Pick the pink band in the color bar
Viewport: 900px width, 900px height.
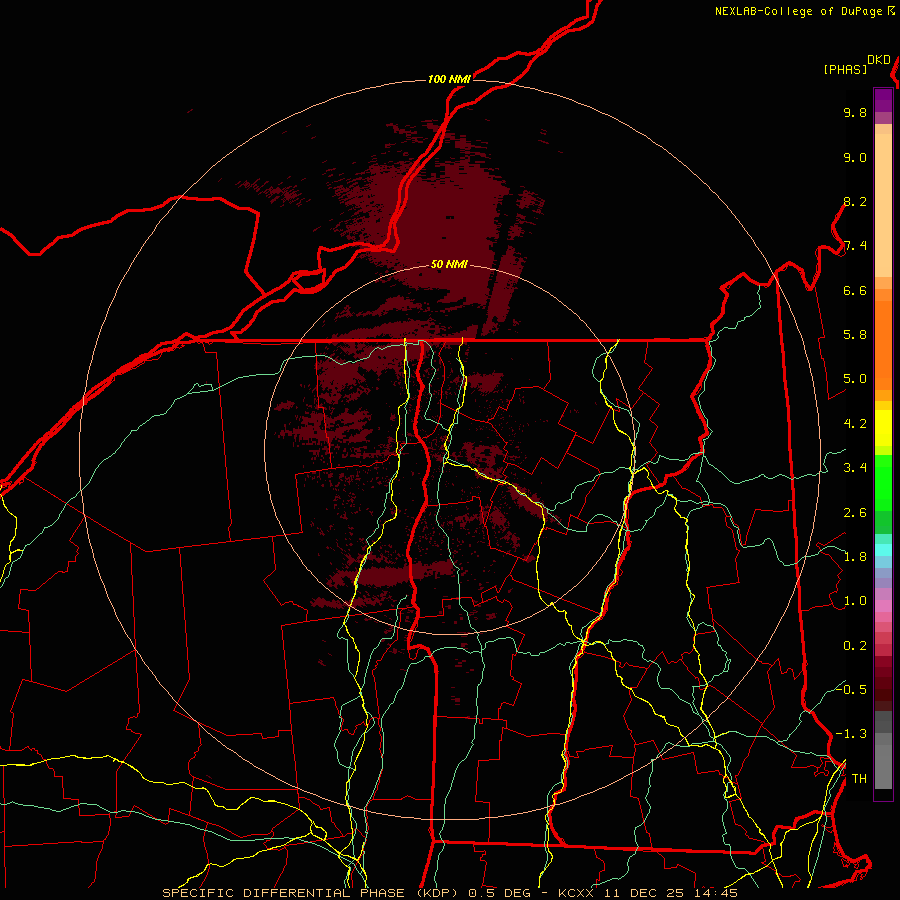click(x=883, y=606)
